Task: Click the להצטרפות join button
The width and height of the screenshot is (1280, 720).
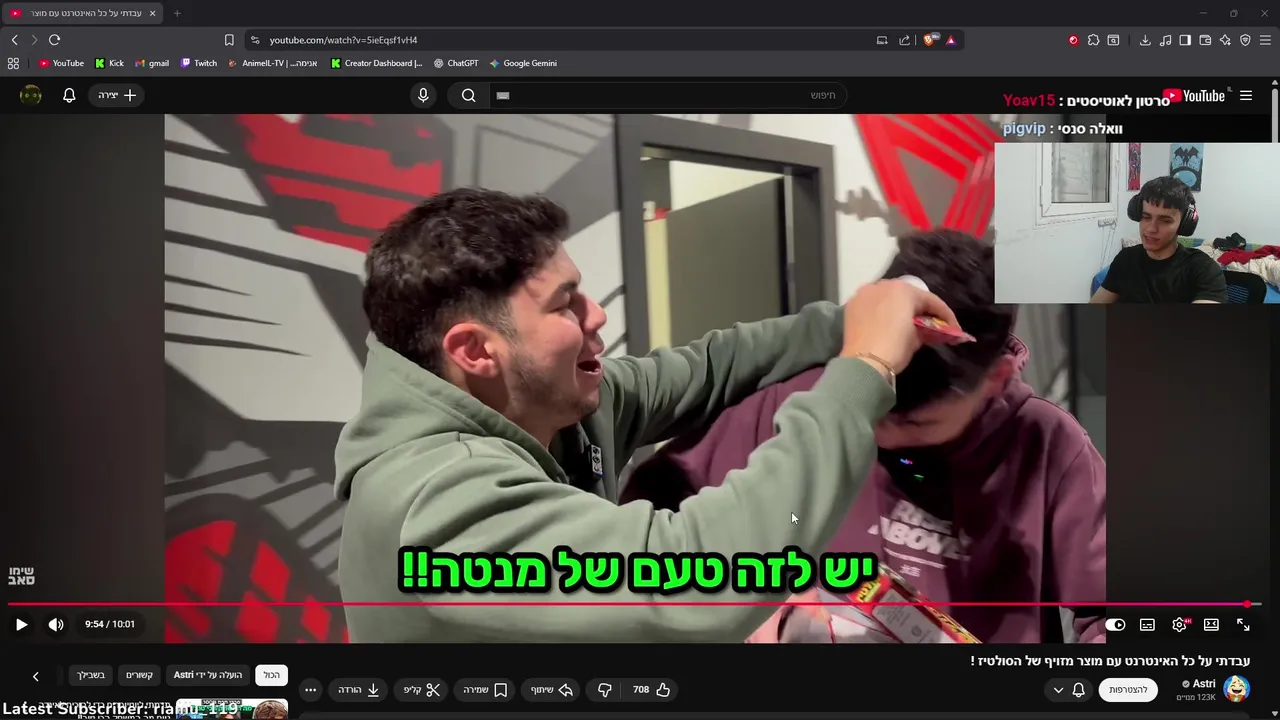Action: pyautogui.click(x=1128, y=689)
